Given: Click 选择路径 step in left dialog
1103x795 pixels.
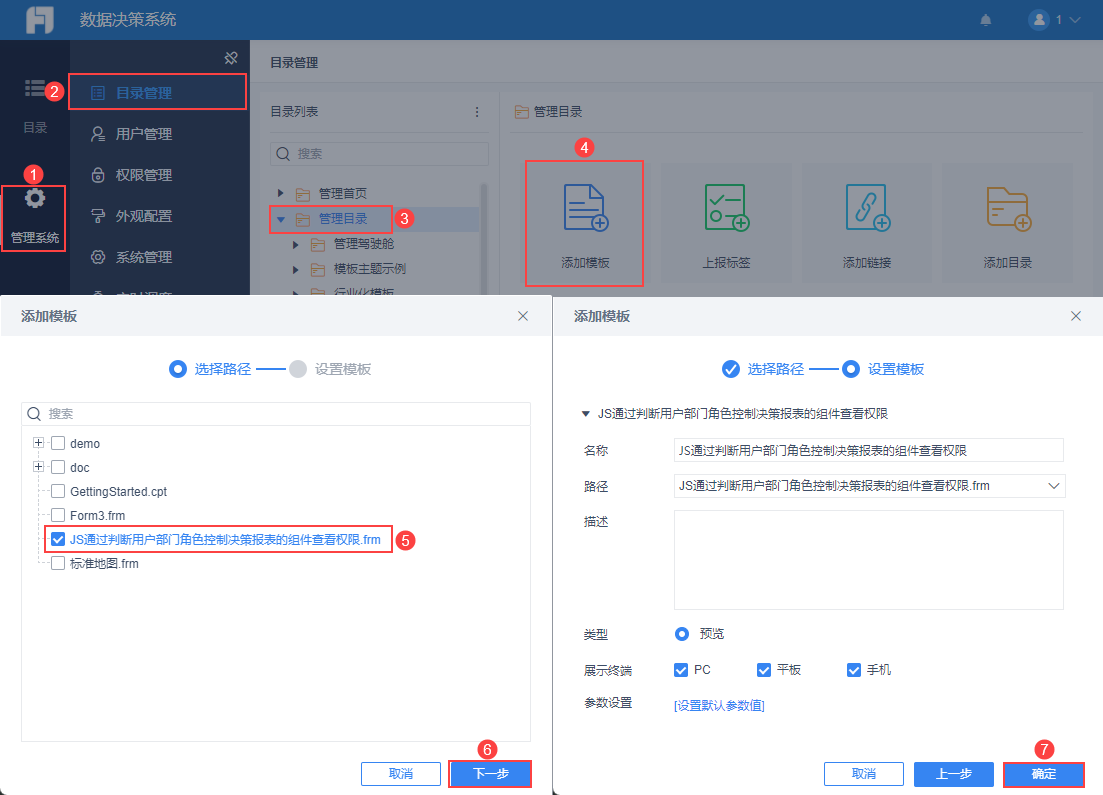Looking at the screenshot, I should [x=210, y=369].
